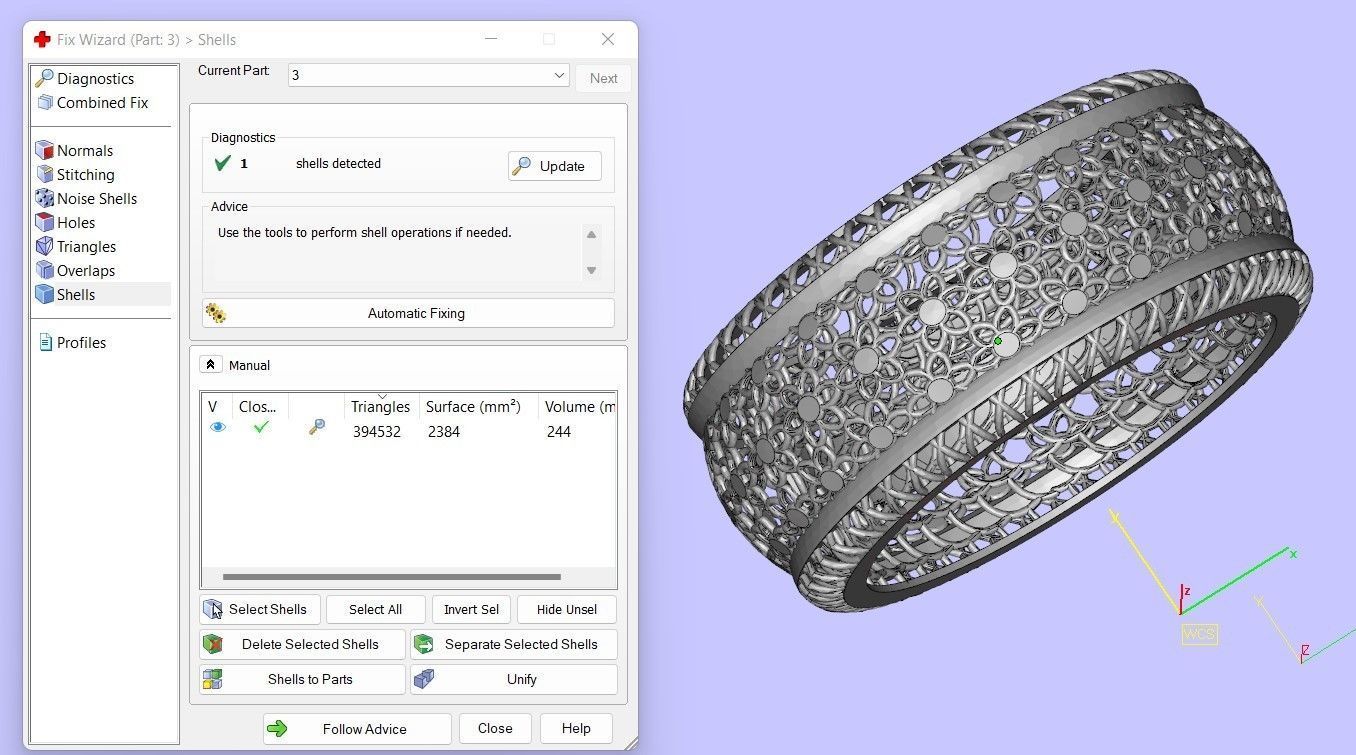Viewport: 1356px width, 755px height.
Task: Open the Diagnostics page in sidebar
Action: coord(94,79)
